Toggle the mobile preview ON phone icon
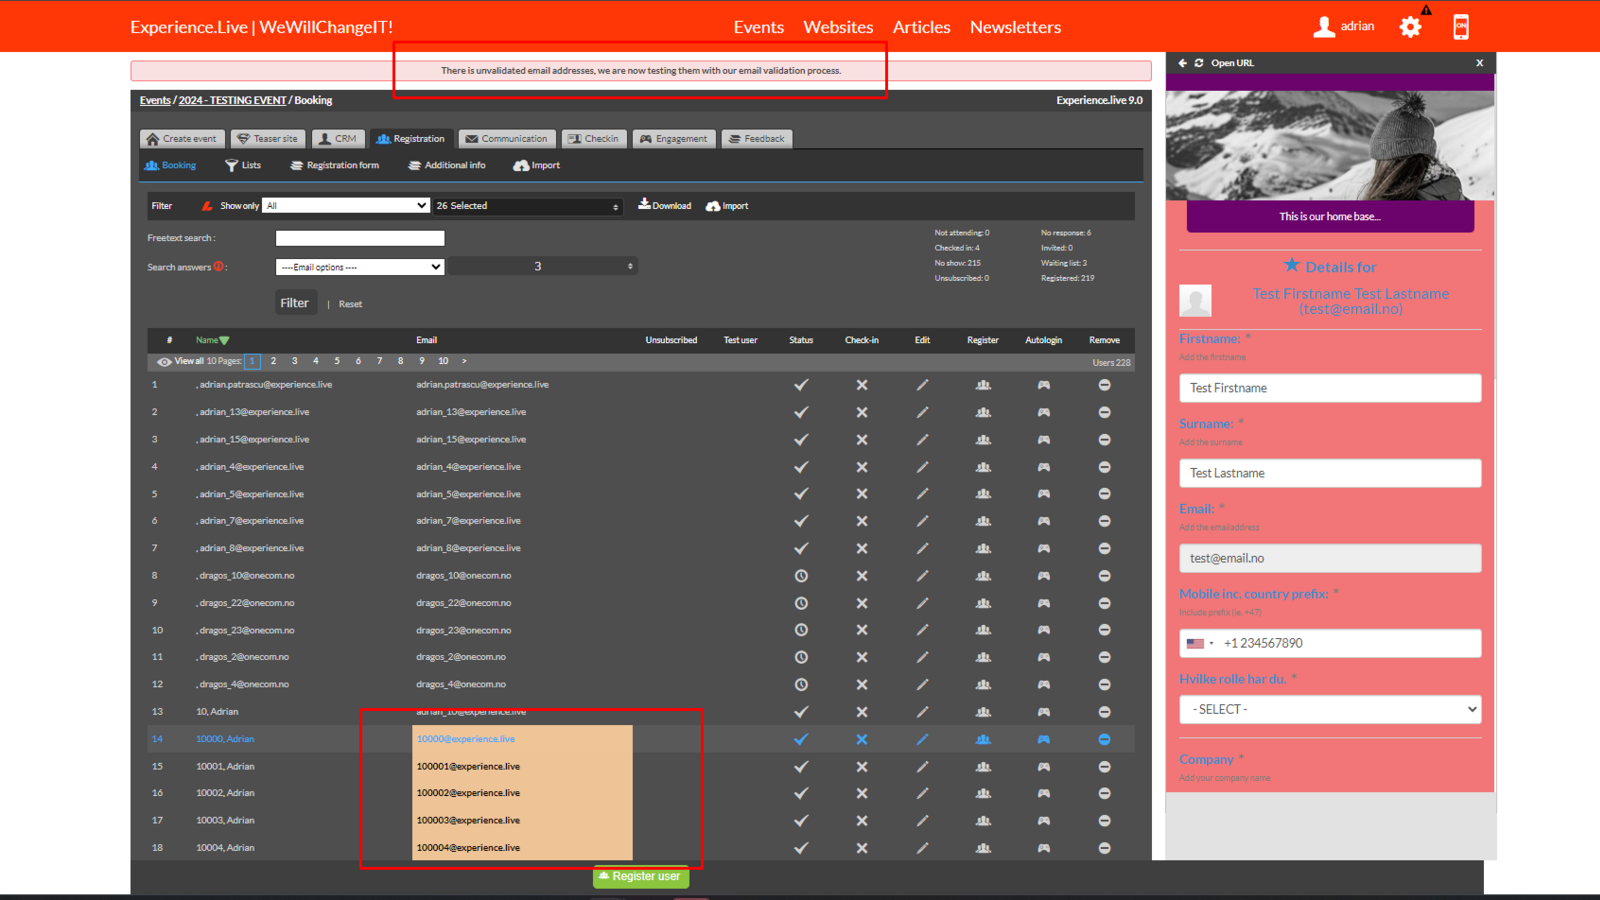1600x900 pixels. [x=1461, y=27]
